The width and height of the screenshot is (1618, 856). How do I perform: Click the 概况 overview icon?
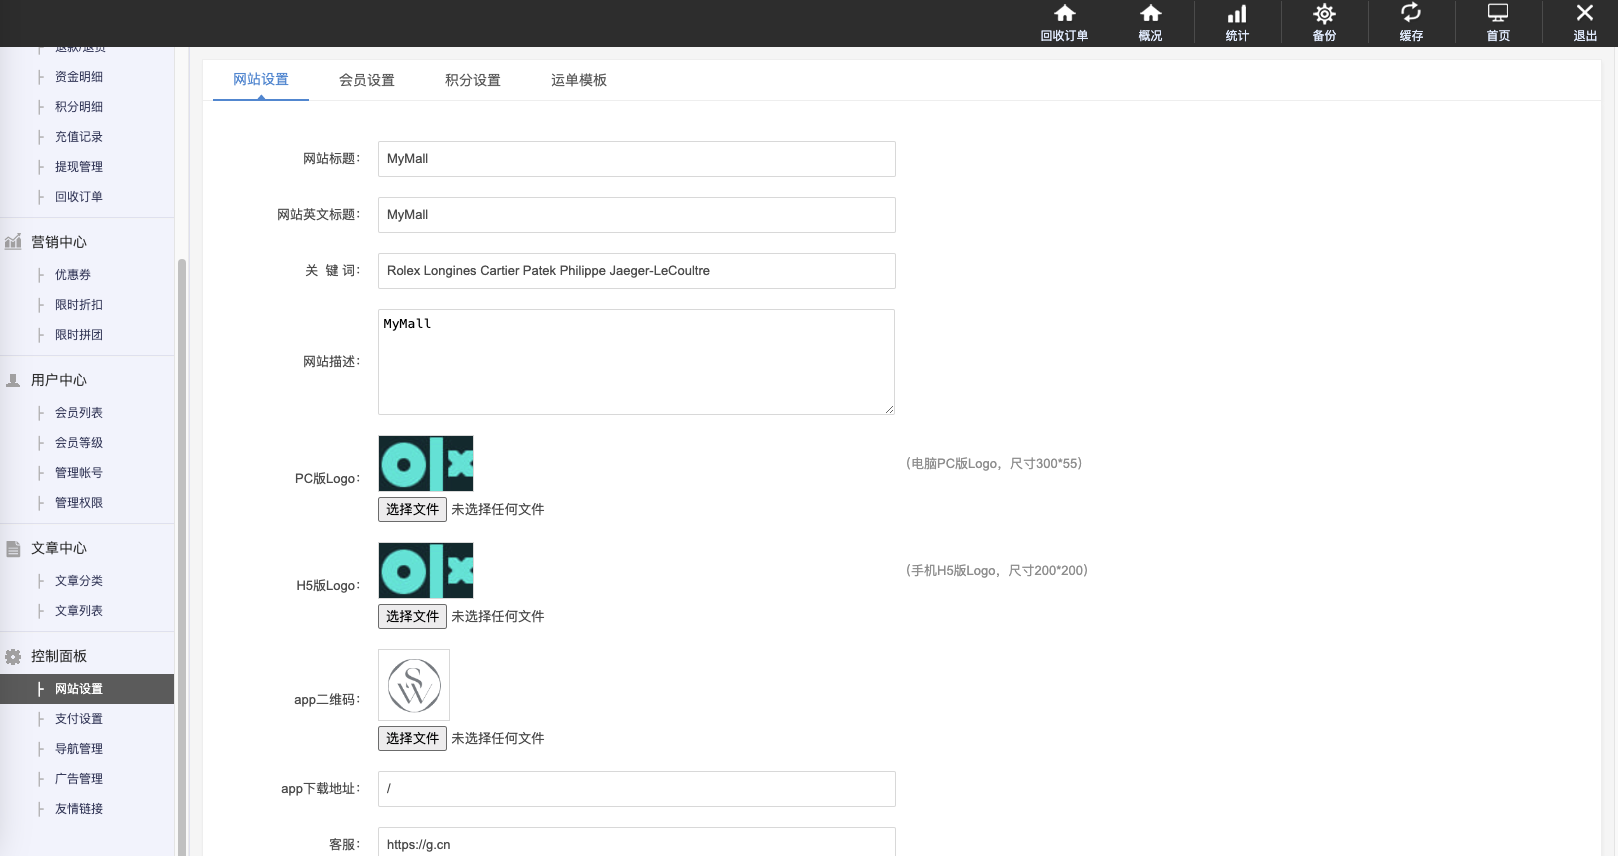coord(1150,14)
